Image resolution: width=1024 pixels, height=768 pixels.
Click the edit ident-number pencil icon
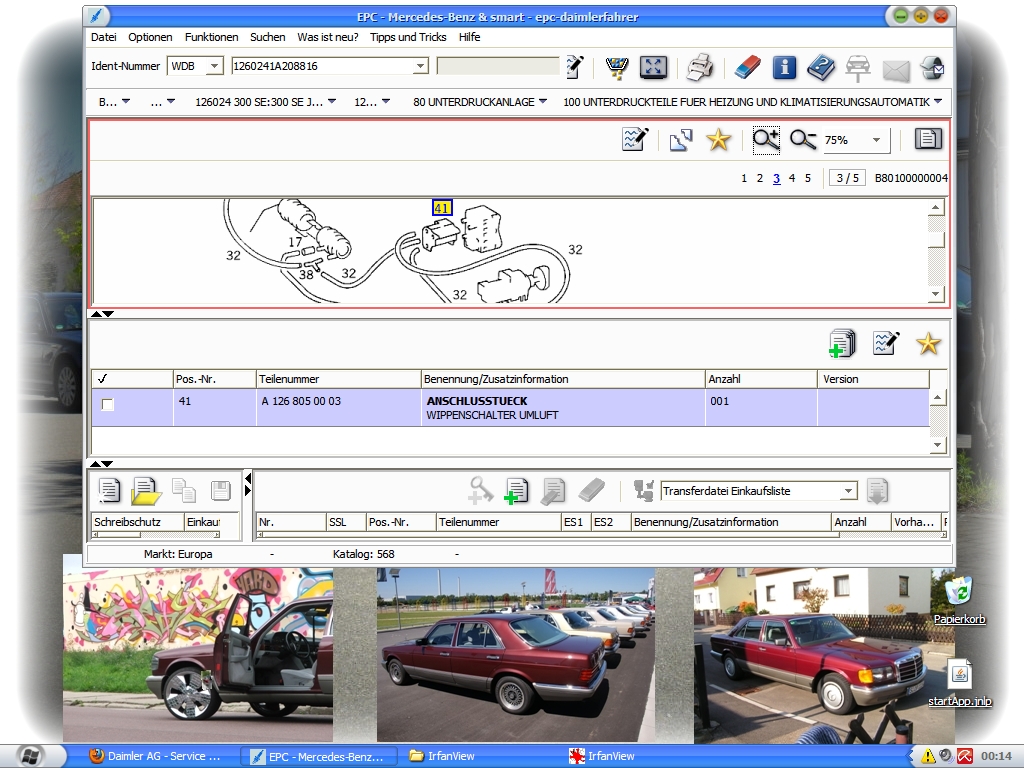pyautogui.click(x=574, y=67)
